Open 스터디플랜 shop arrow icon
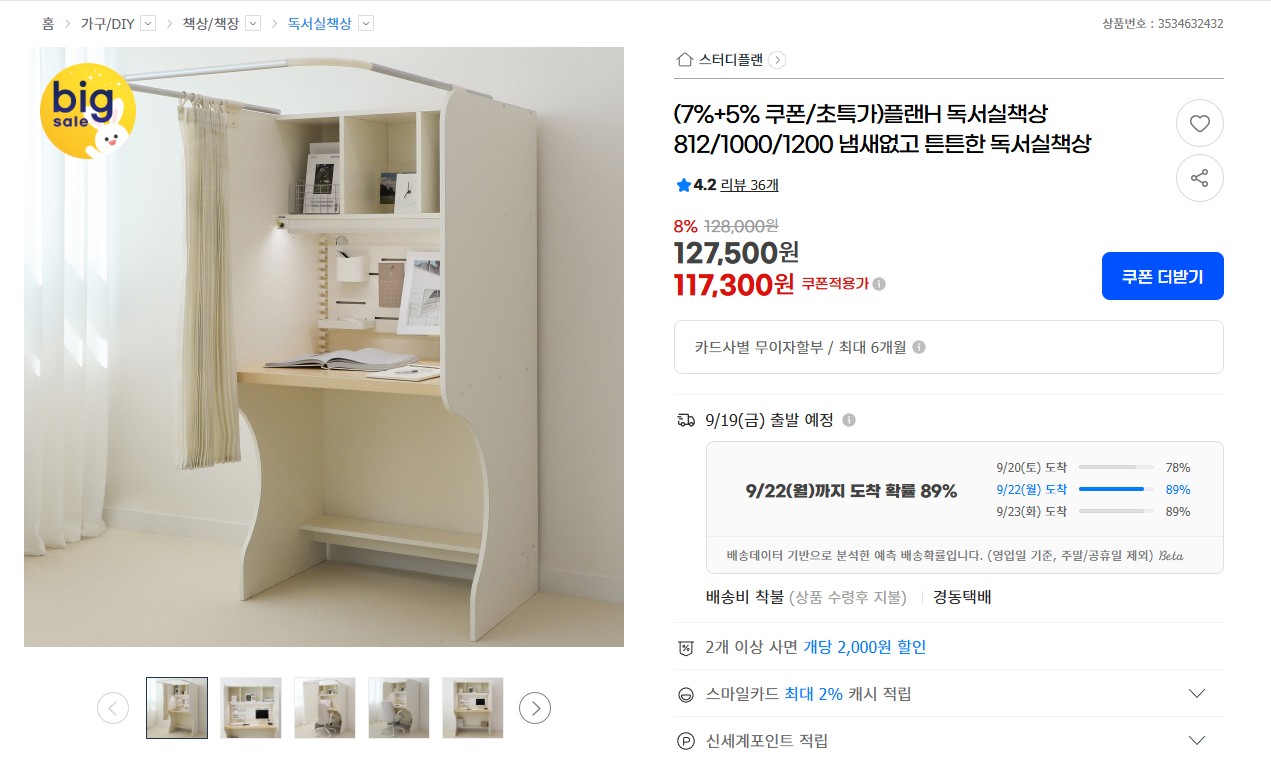This screenshot has width=1271, height=760. [x=777, y=60]
